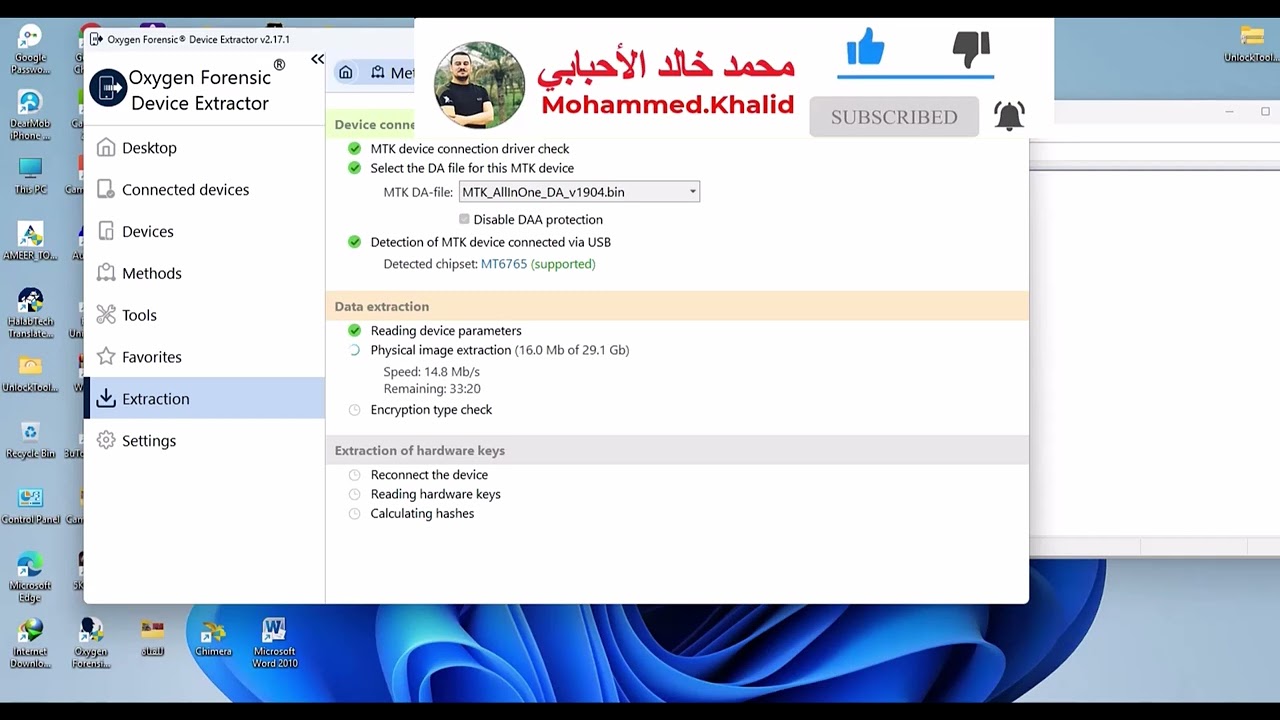Go to Connected devices in the sidebar
This screenshot has height=720, width=1280.
click(204, 190)
